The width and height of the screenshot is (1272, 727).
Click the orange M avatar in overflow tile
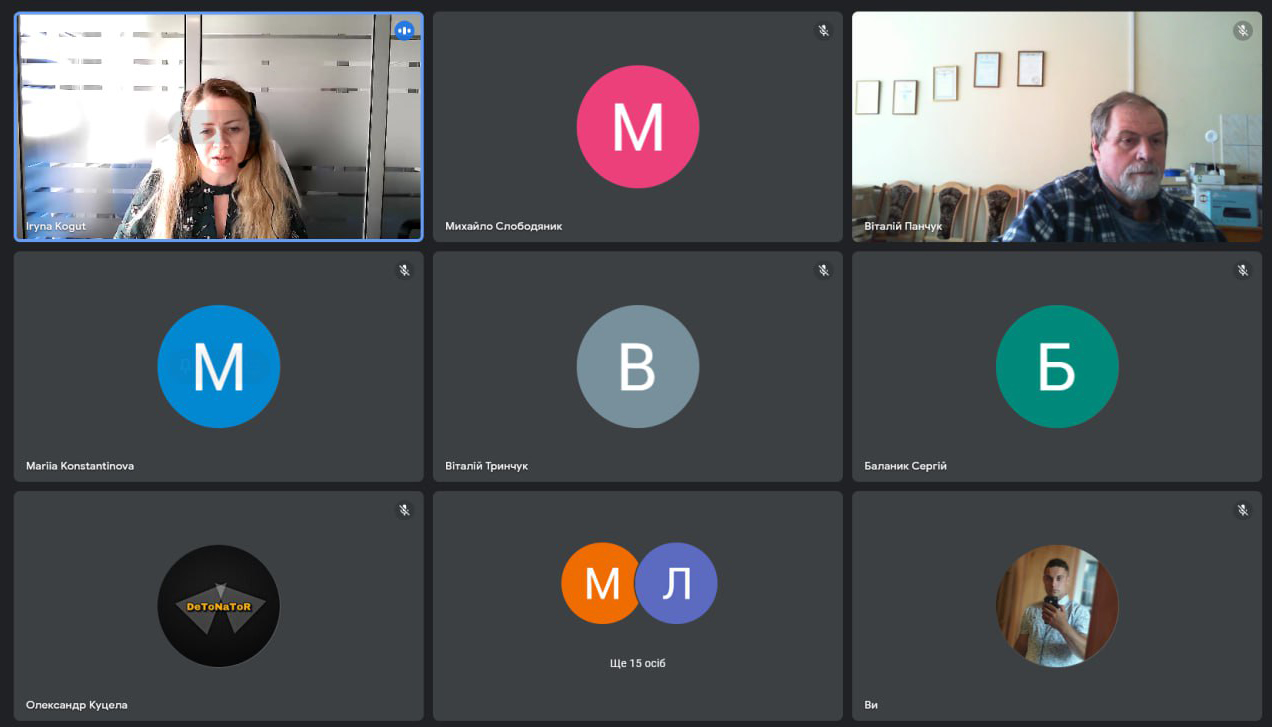coord(598,584)
